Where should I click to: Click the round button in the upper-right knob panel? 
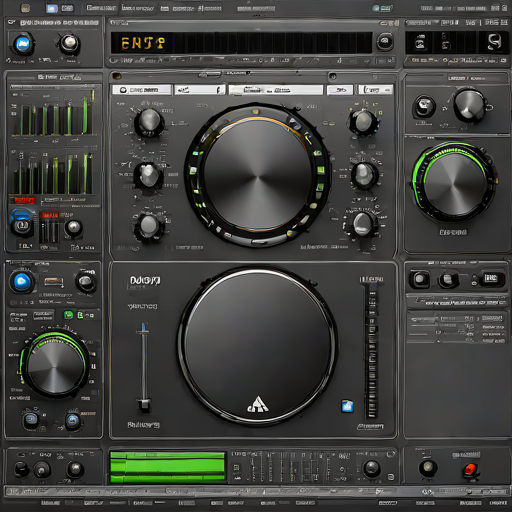tap(424, 107)
